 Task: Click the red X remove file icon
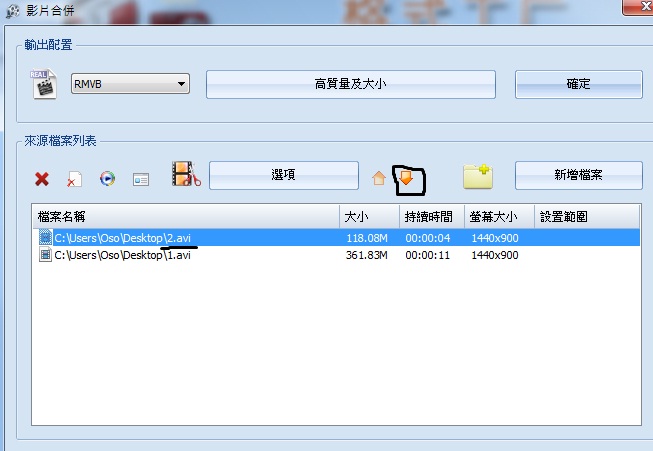tap(42, 179)
